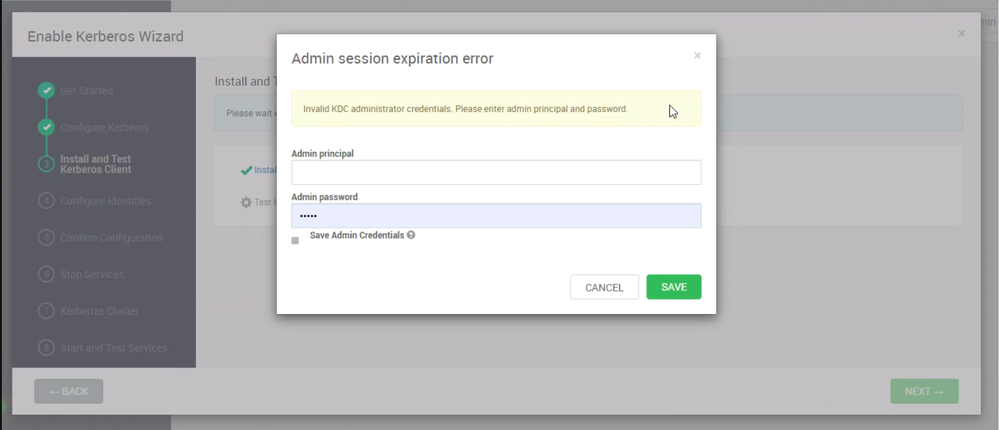Focus the Admin password field
Screen dimensions: 999x430
click(x=496, y=216)
